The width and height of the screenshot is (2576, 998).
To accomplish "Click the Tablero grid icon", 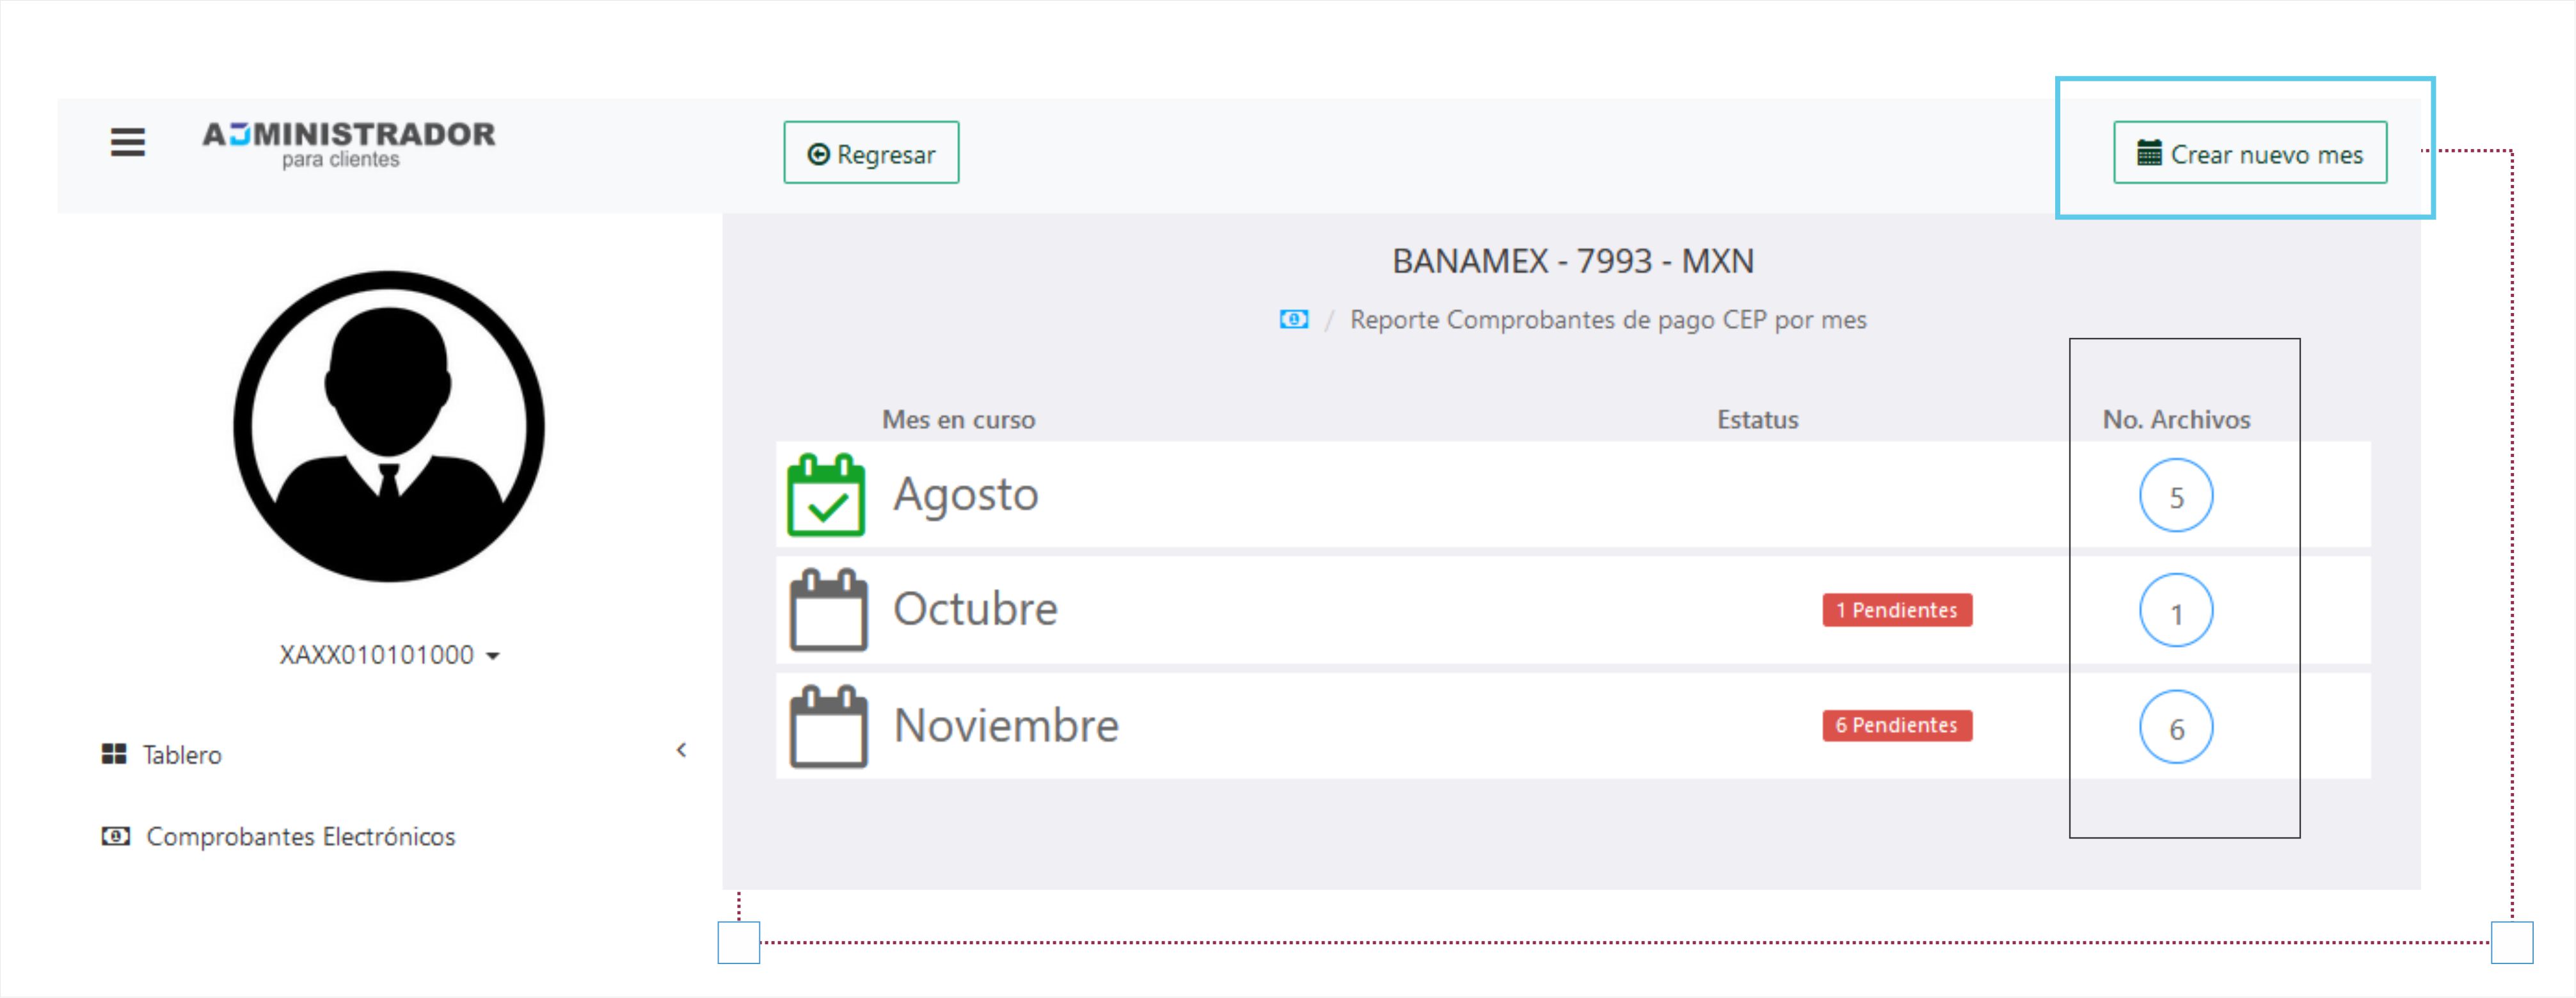I will [x=114, y=754].
